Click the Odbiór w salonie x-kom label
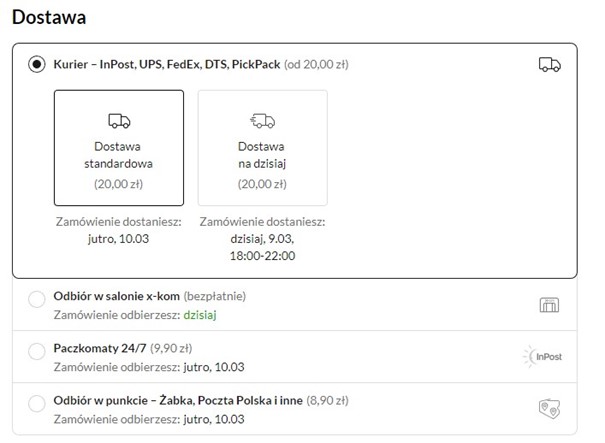 [x=116, y=296]
